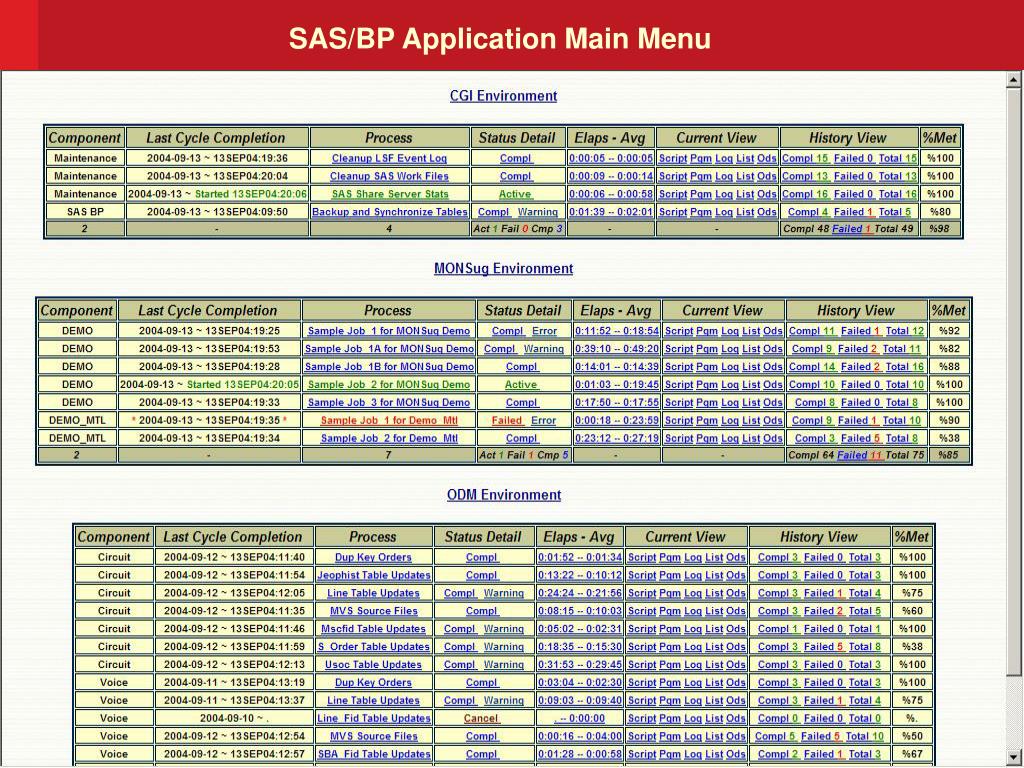Viewport: 1024px width, 768px height.
Task: Click the vertical scrollbar thumb
Action: [1013, 382]
